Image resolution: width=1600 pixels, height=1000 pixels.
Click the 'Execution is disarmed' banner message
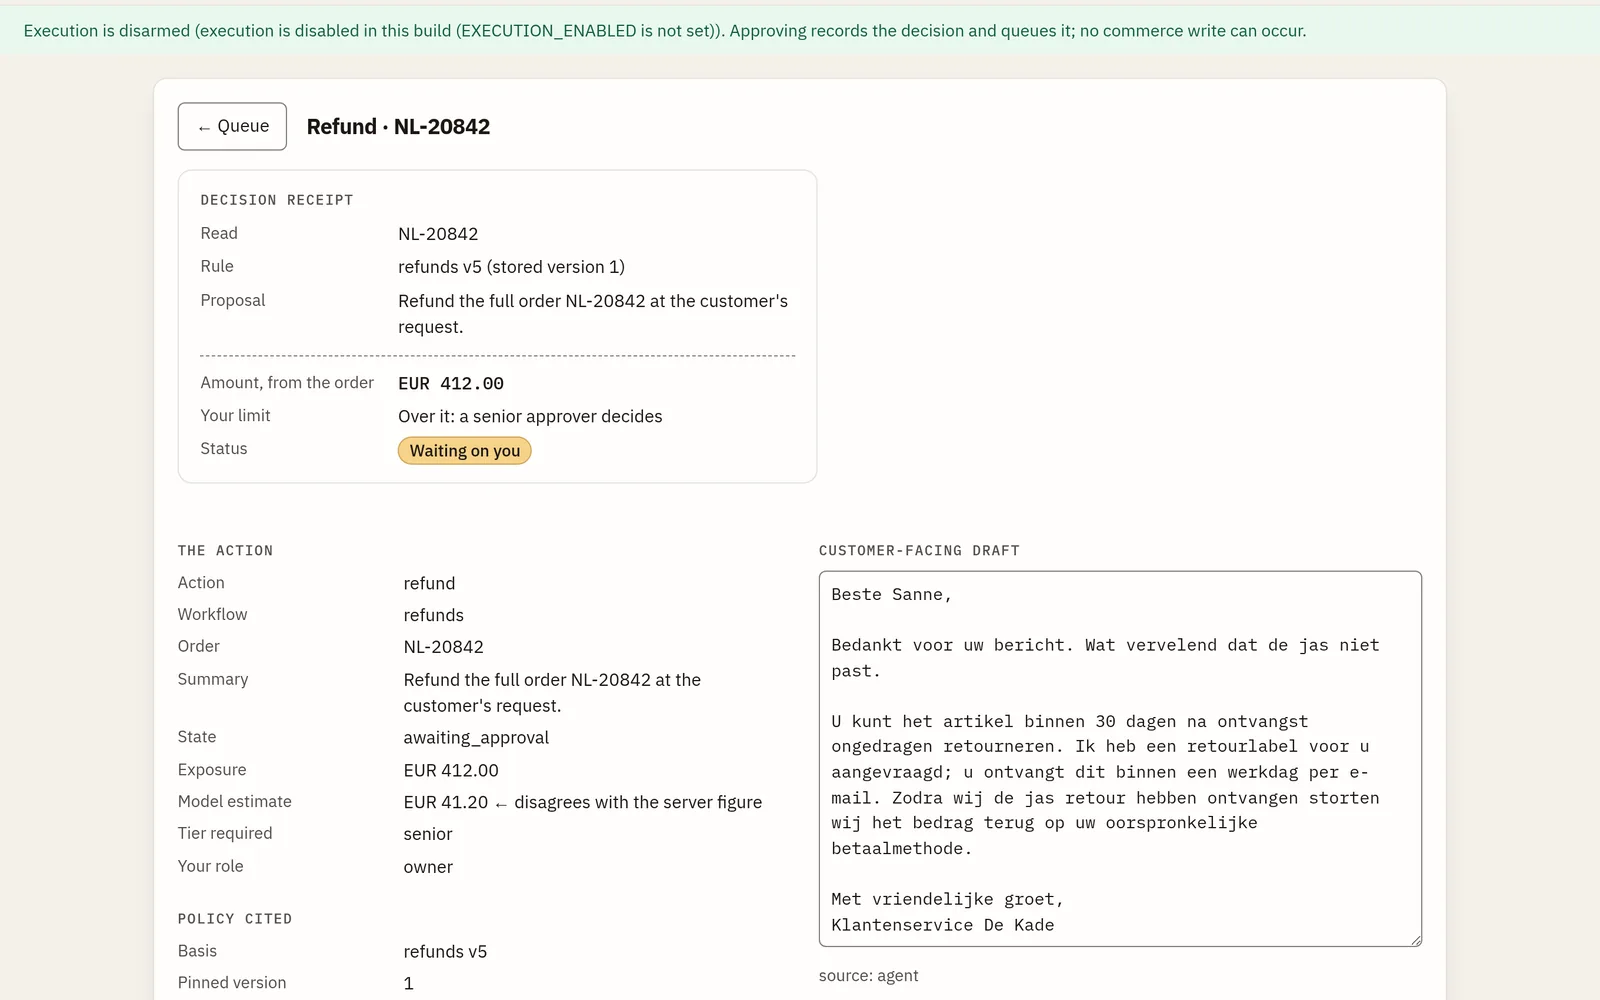click(x=665, y=31)
